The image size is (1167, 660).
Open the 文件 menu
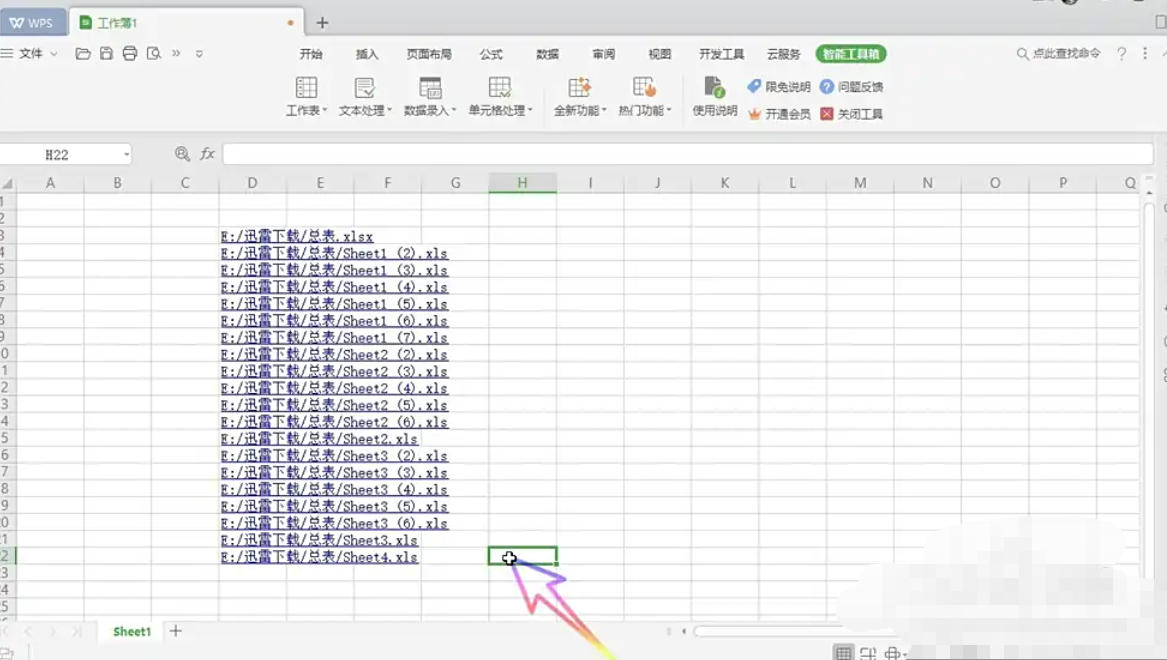click(x=32, y=55)
